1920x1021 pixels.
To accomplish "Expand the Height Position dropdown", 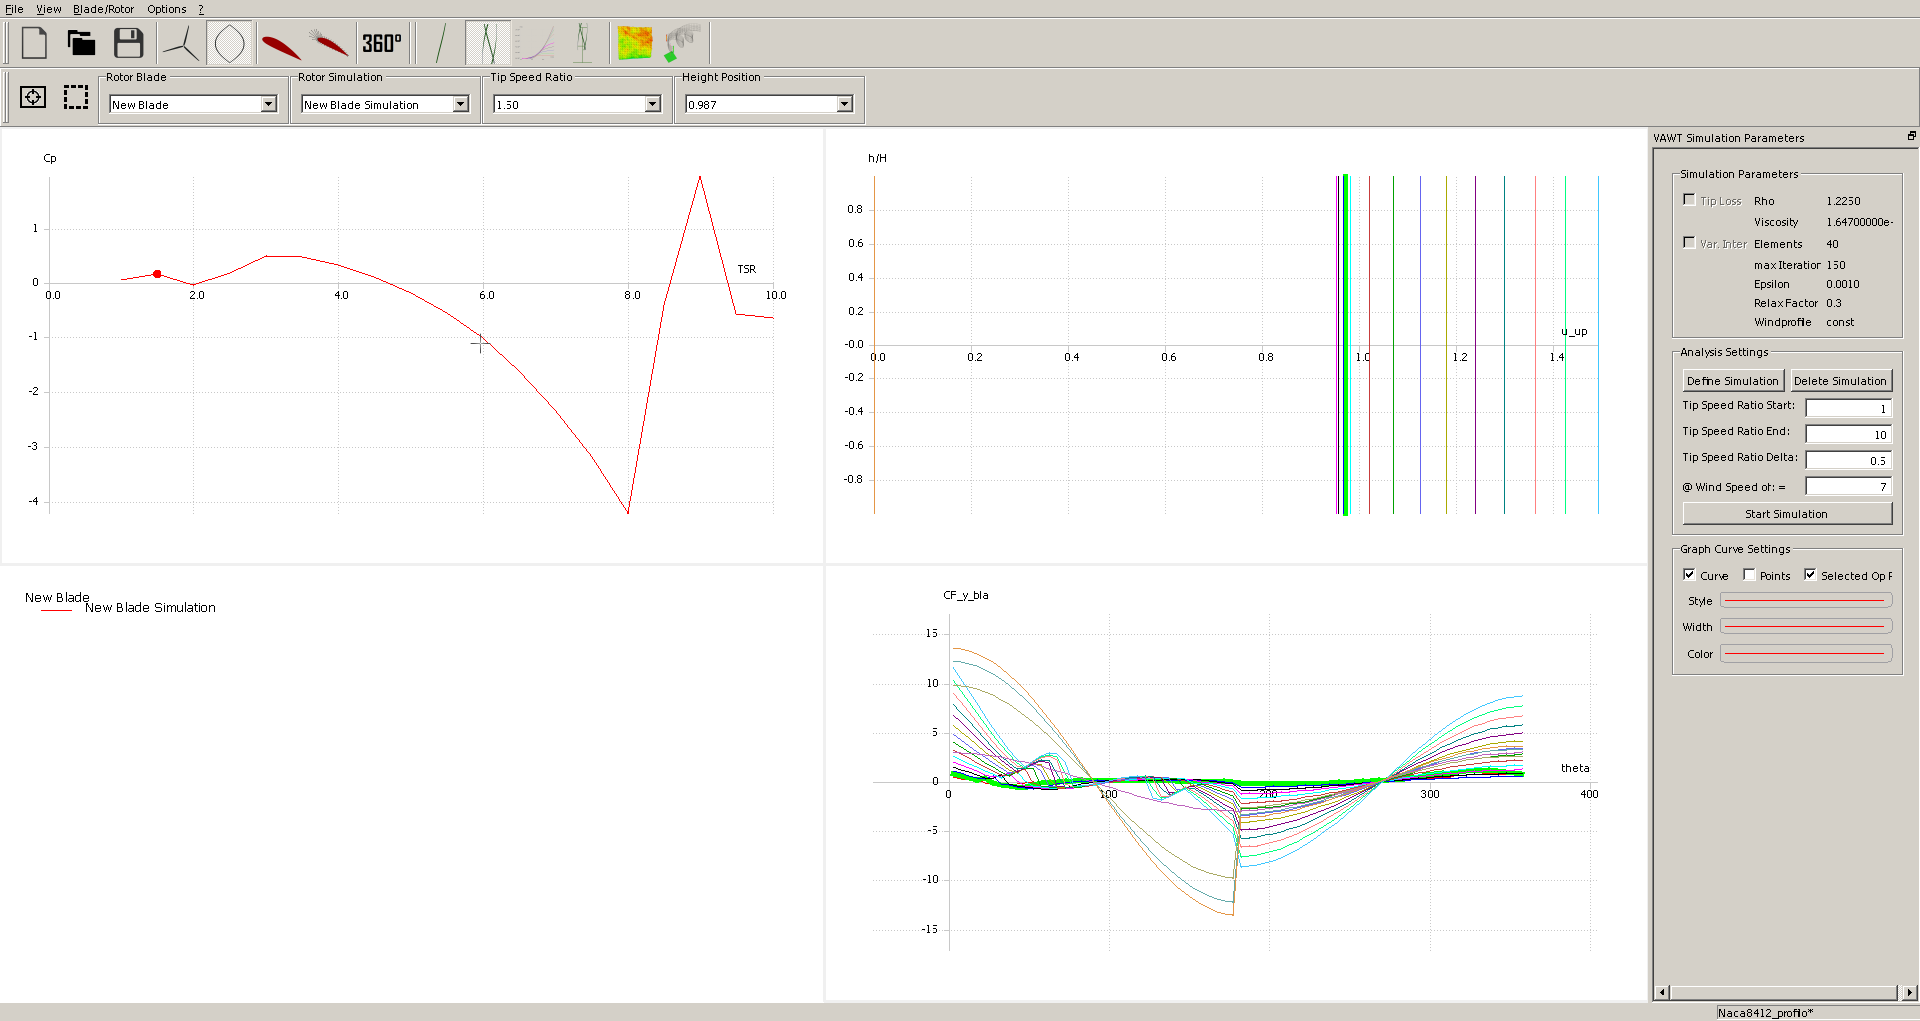I will click(769, 104).
